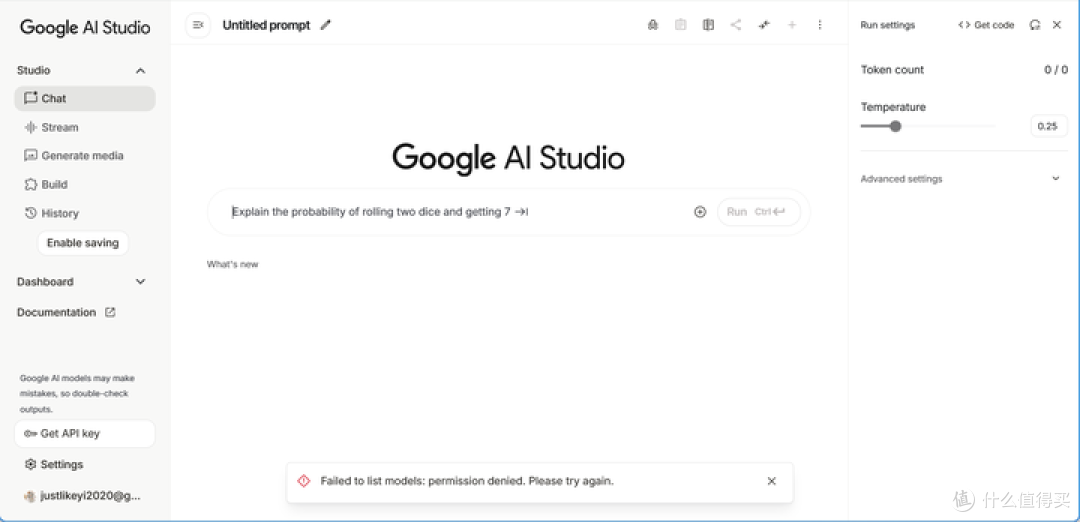Open the Stream section
Screen dimensions: 1080x522
[x=85, y=127]
